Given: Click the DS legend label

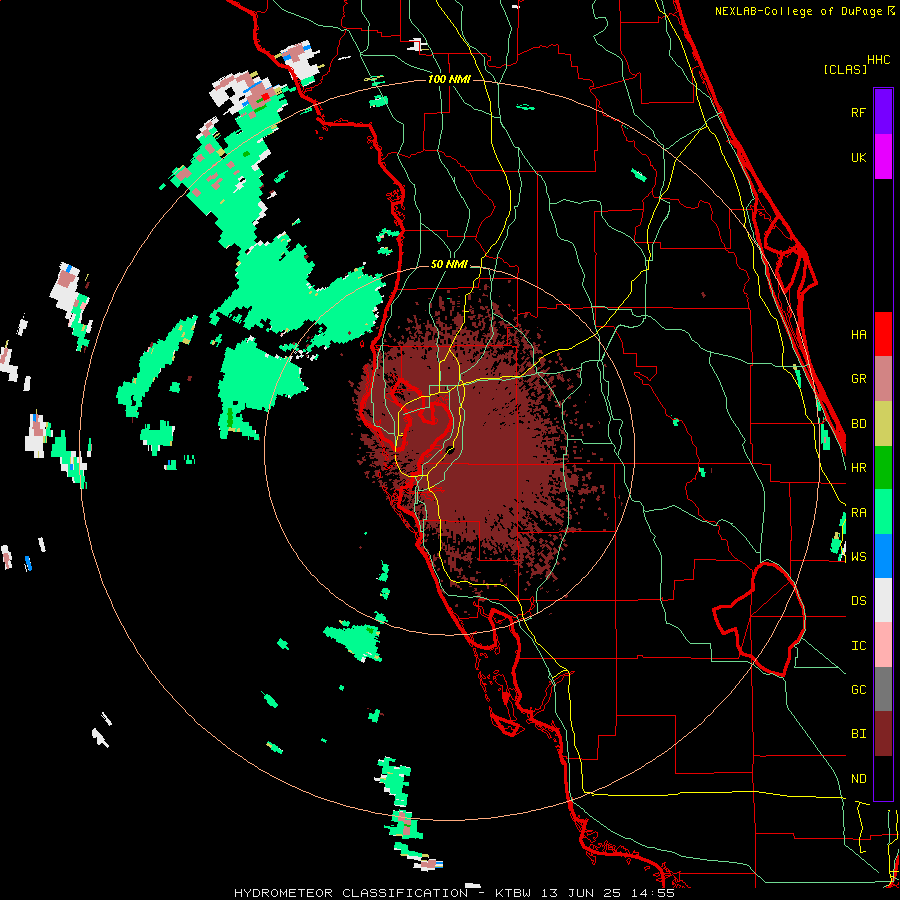Looking at the screenshot, I should pos(858,600).
